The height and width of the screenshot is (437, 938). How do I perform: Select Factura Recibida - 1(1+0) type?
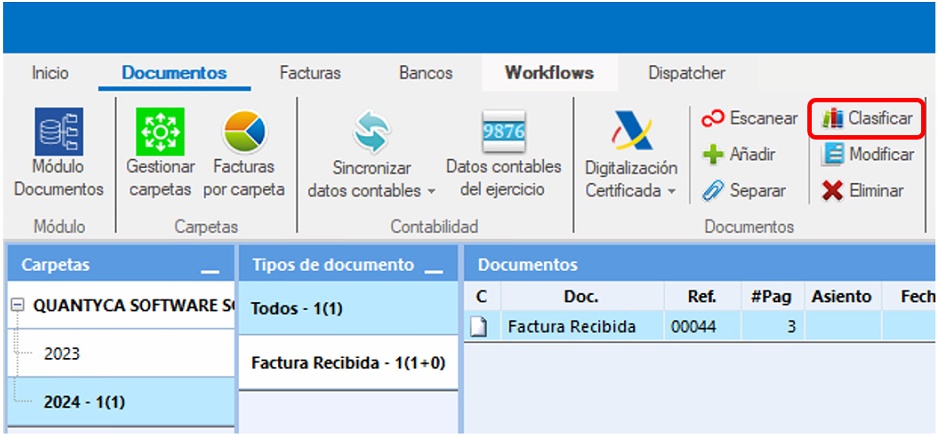coord(348,363)
